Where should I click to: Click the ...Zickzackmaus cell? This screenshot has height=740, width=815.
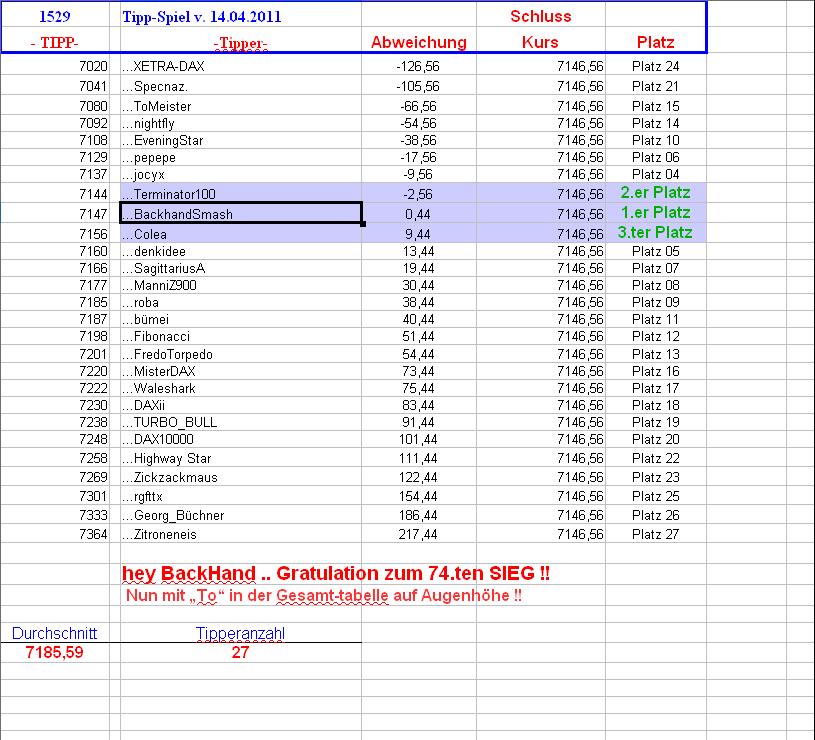click(x=241, y=477)
